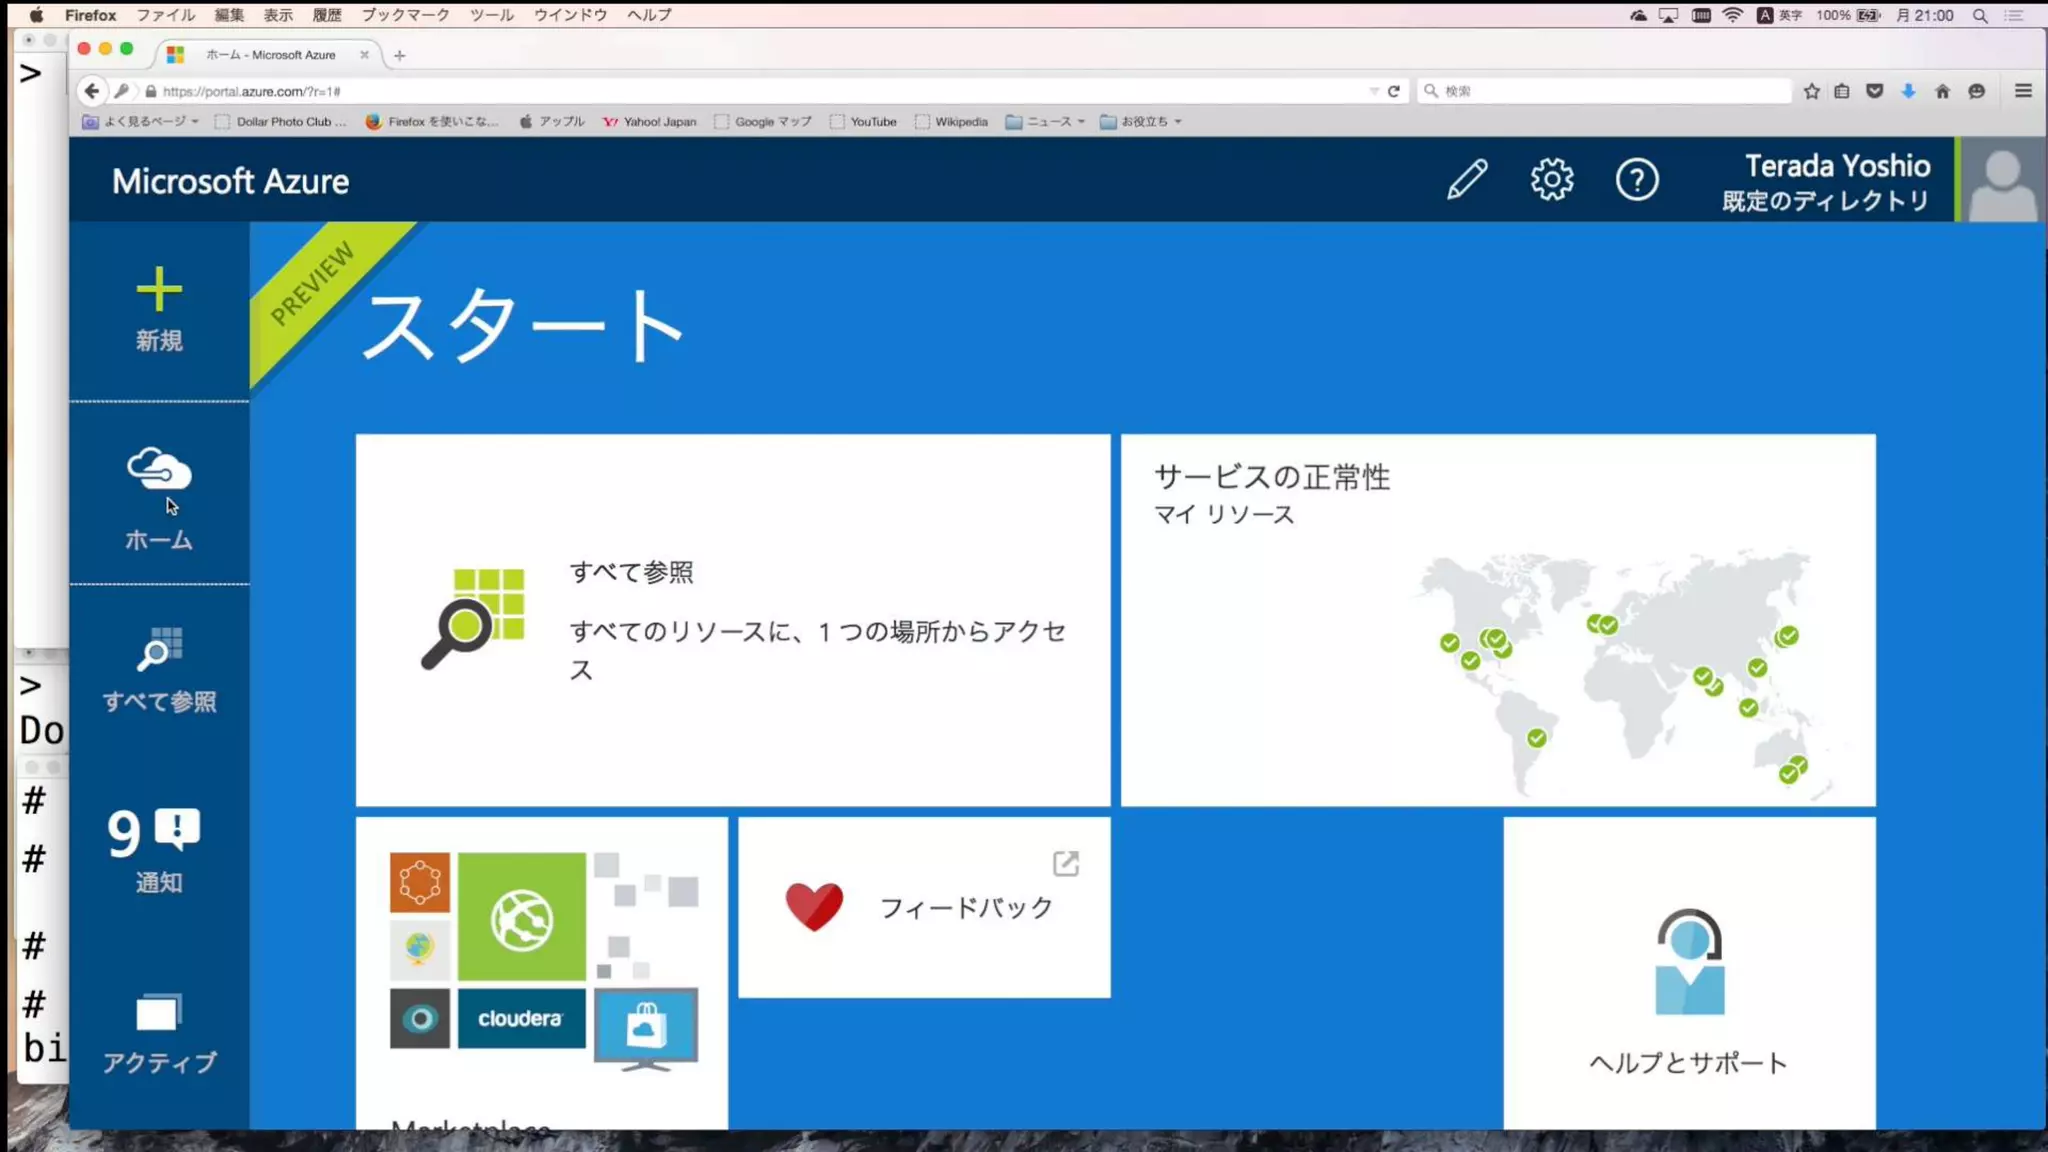The width and height of the screenshot is (2048, 1152).
Task: Expand the お役立ち bookmark folder
Action: coord(1141,121)
